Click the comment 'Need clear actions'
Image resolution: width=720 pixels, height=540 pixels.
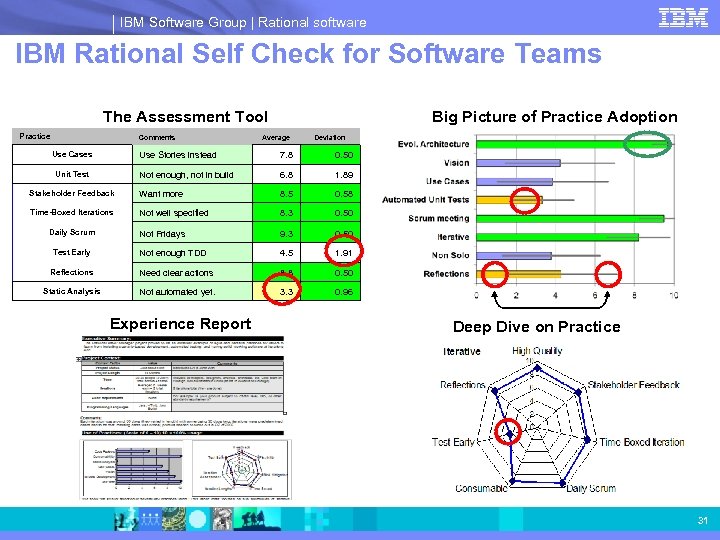click(176, 273)
